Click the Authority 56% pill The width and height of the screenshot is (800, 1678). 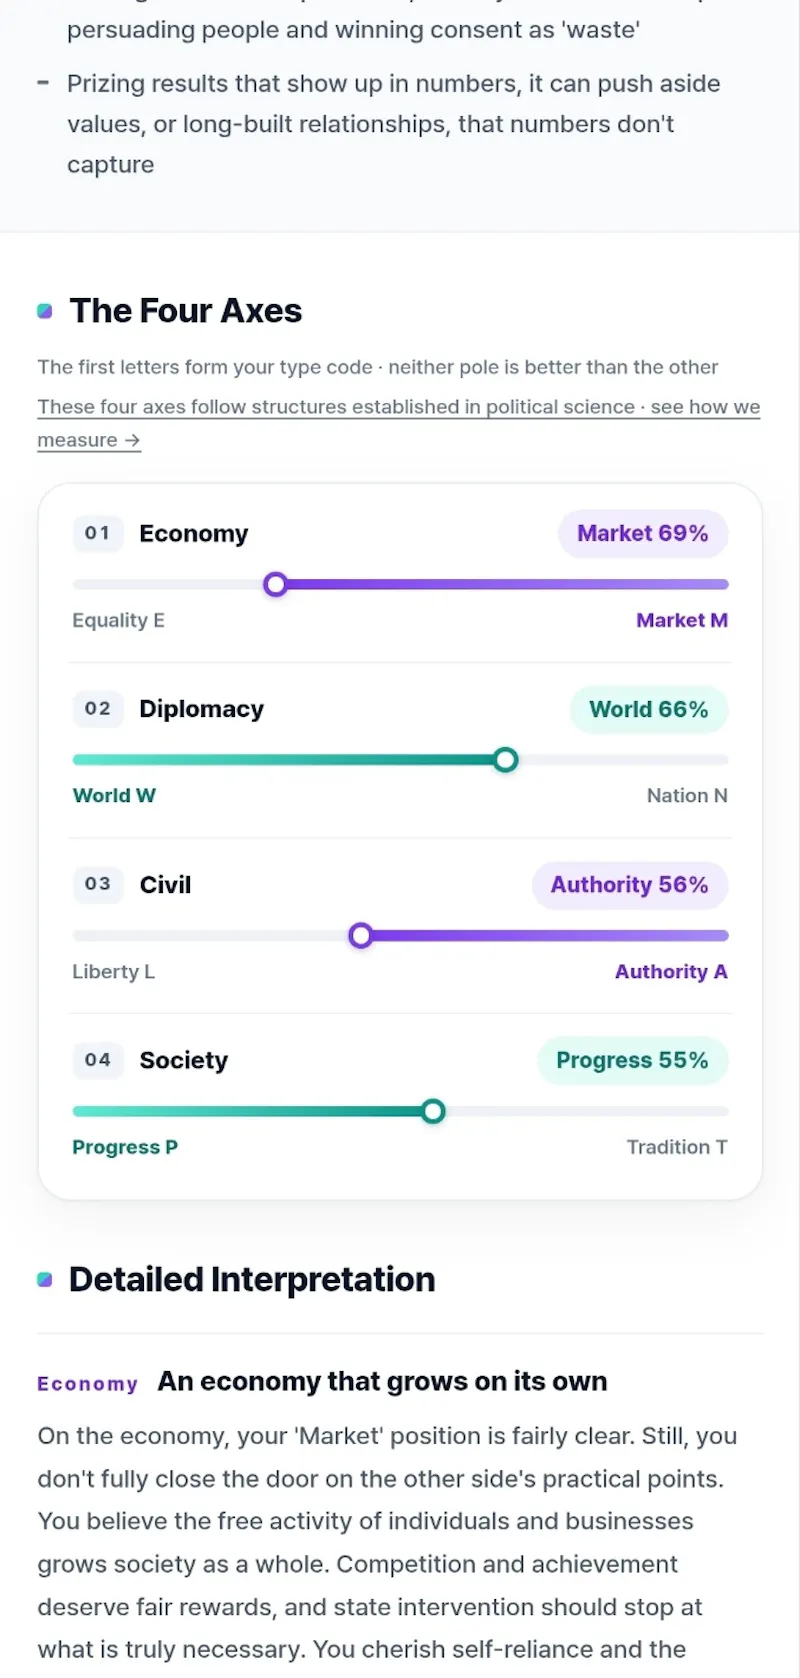[630, 885]
